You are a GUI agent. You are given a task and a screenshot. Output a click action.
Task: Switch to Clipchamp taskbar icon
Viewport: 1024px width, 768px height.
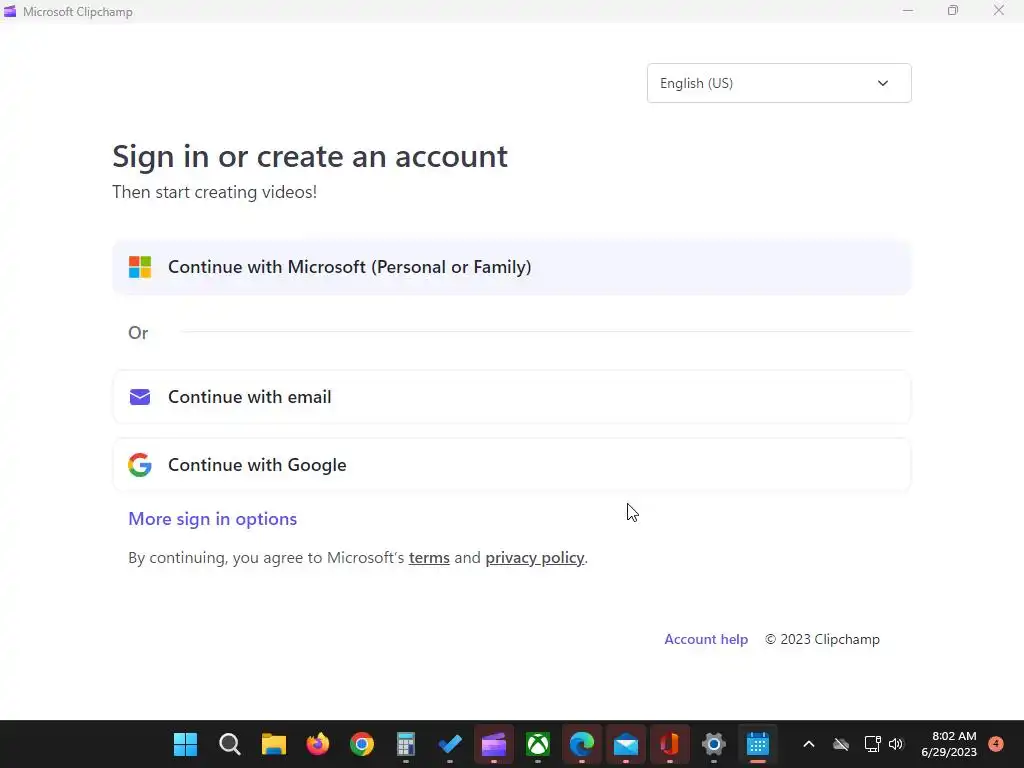494,744
